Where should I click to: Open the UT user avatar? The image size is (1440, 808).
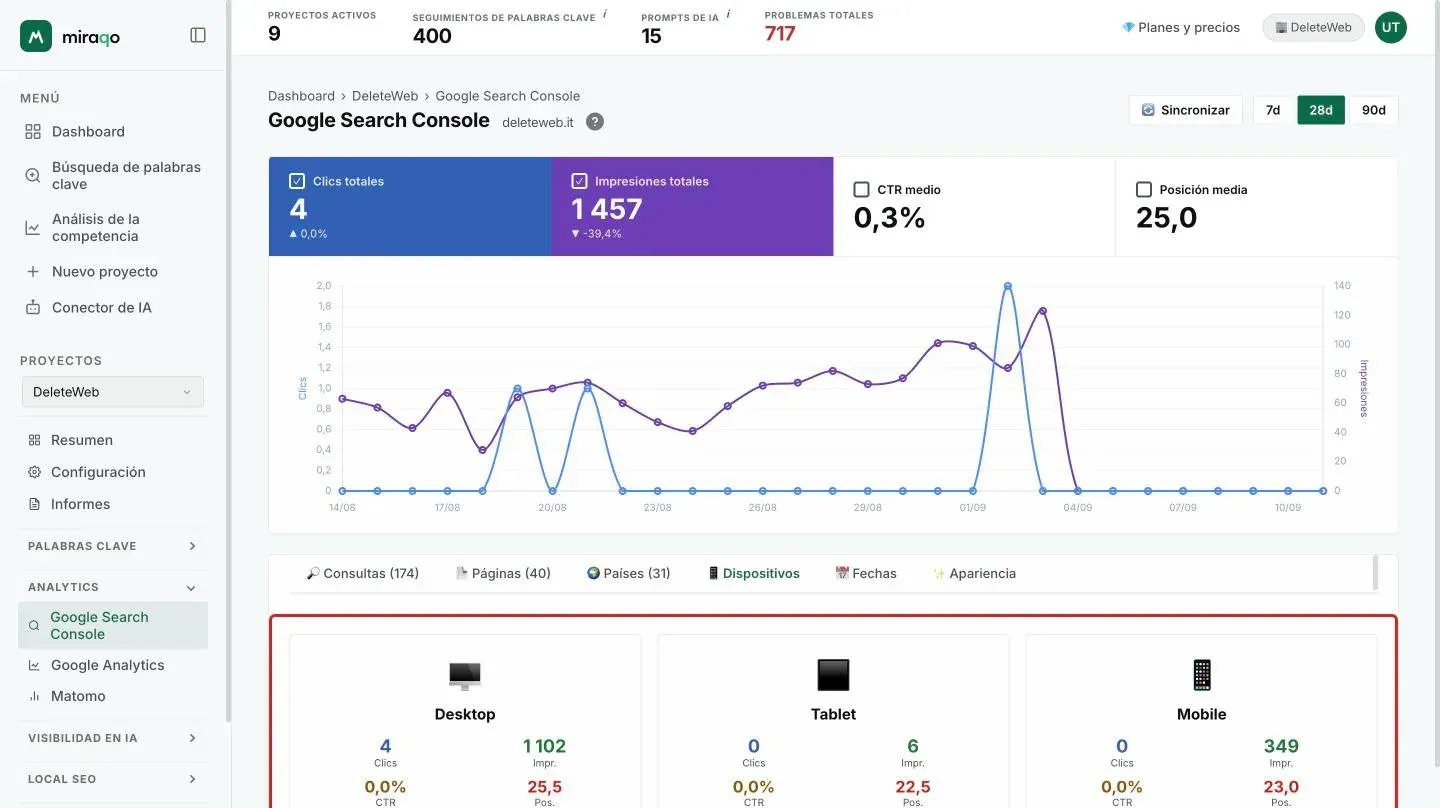(x=1391, y=27)
